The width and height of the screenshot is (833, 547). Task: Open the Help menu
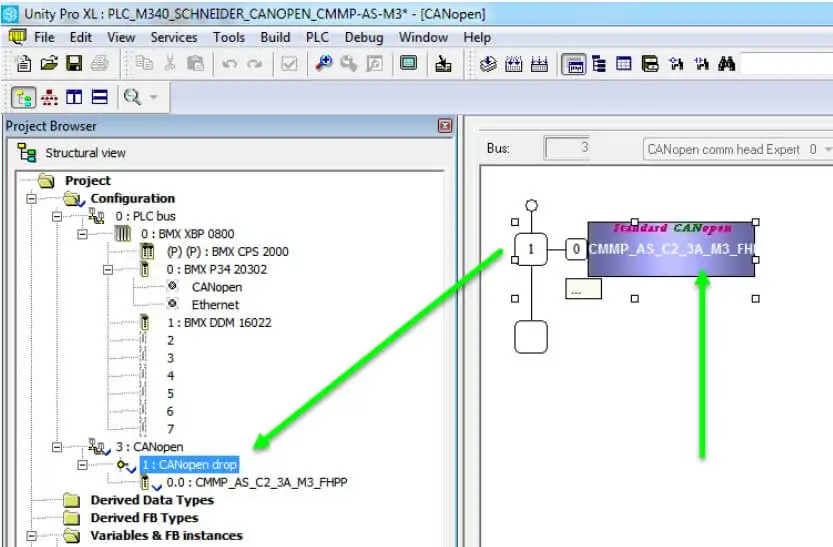[477, 38]
